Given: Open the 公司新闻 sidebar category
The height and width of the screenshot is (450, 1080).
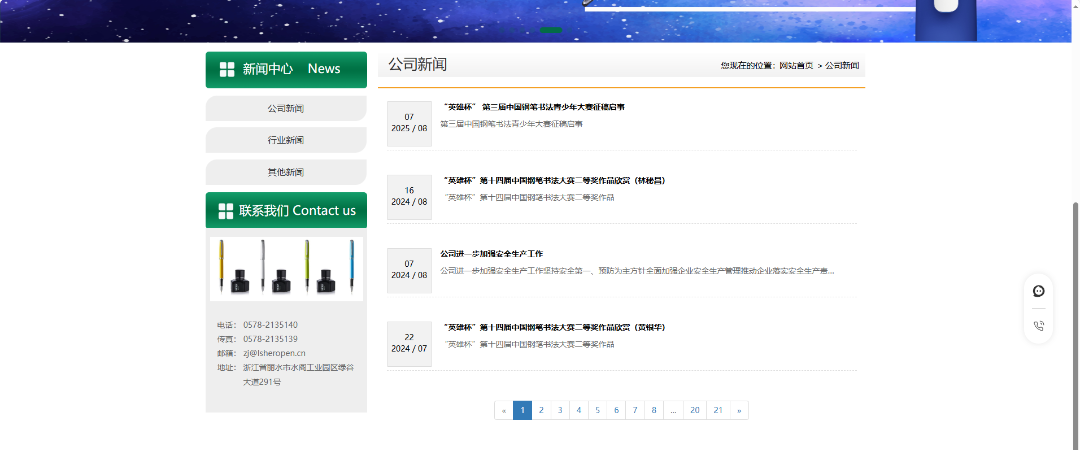Looking at the screenshot, I should coord(286,108).
